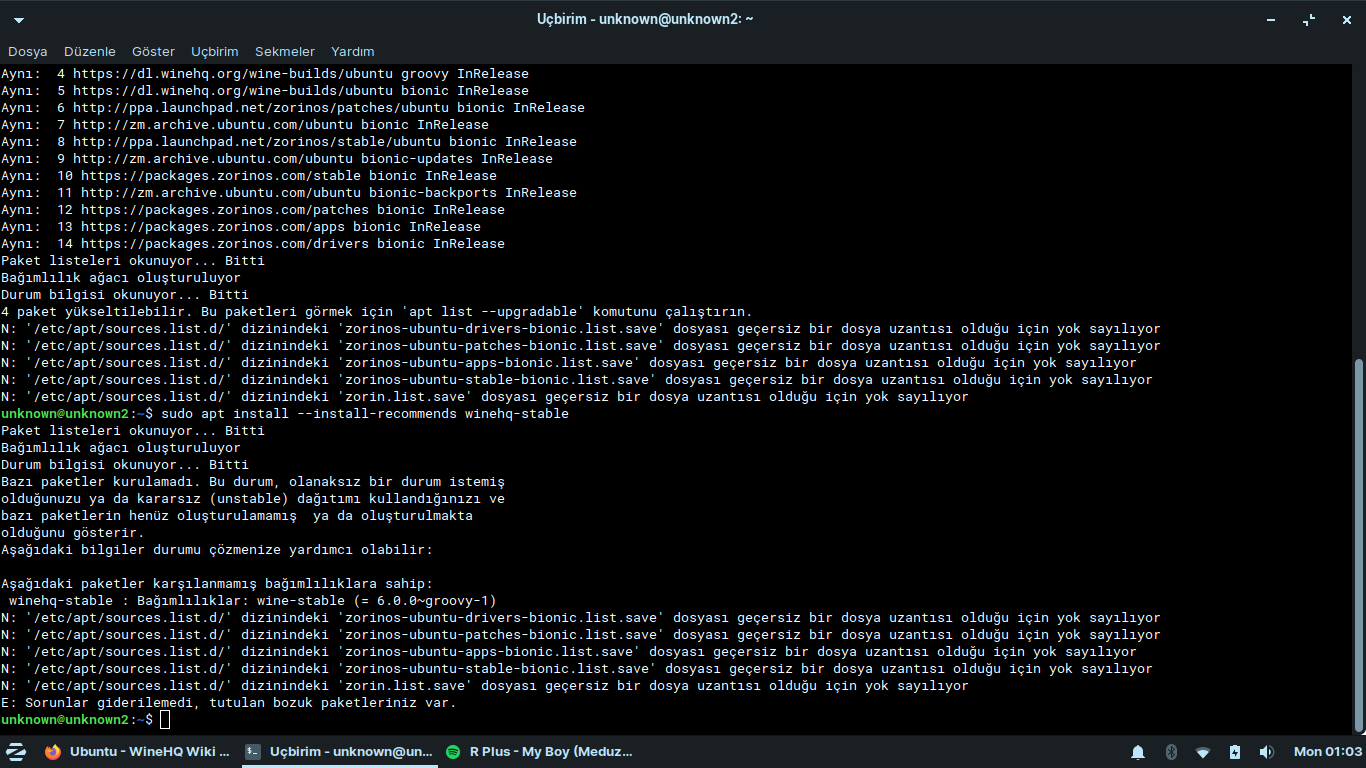The image size is (1366, 768).
Task: Click the terminal title 'Uçbirim - unknown@unknown2: ~'
Action: [x=645, y=20]
